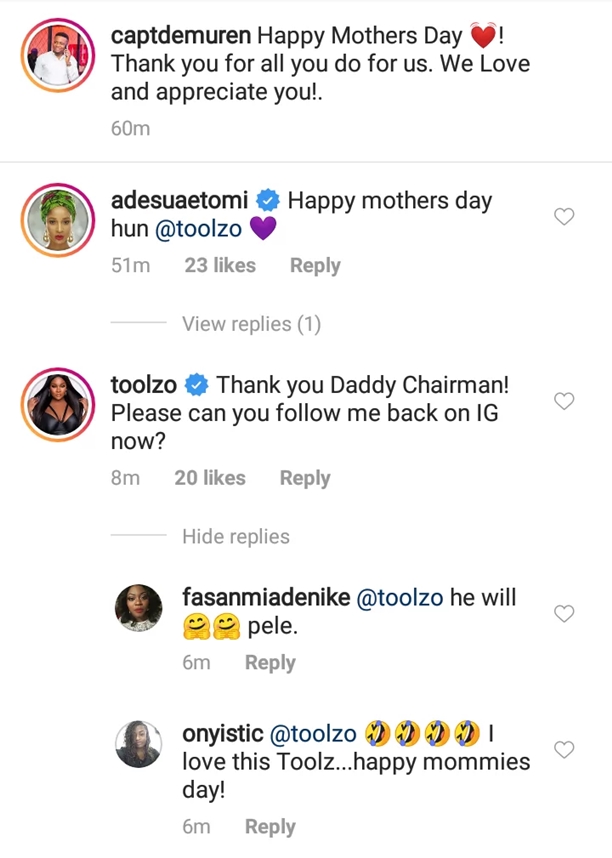Open toolzo's profile avatar
Viewport: 612px width, 858px height.
coord(54,404)
